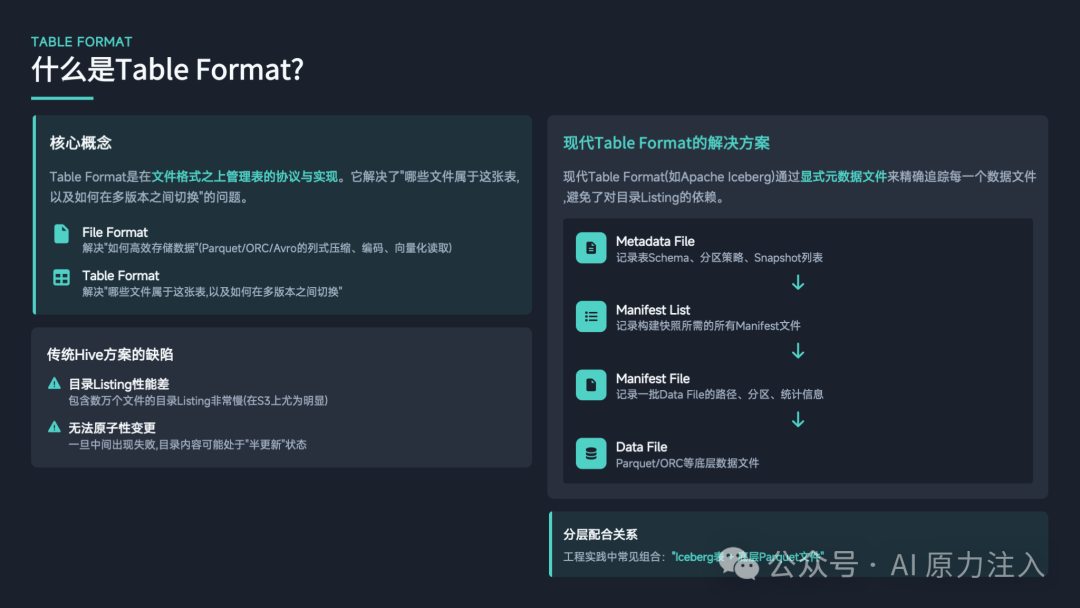Click the title "什么是Table Format?"
The image size is (1080, 608).
(x=167, y=70)
